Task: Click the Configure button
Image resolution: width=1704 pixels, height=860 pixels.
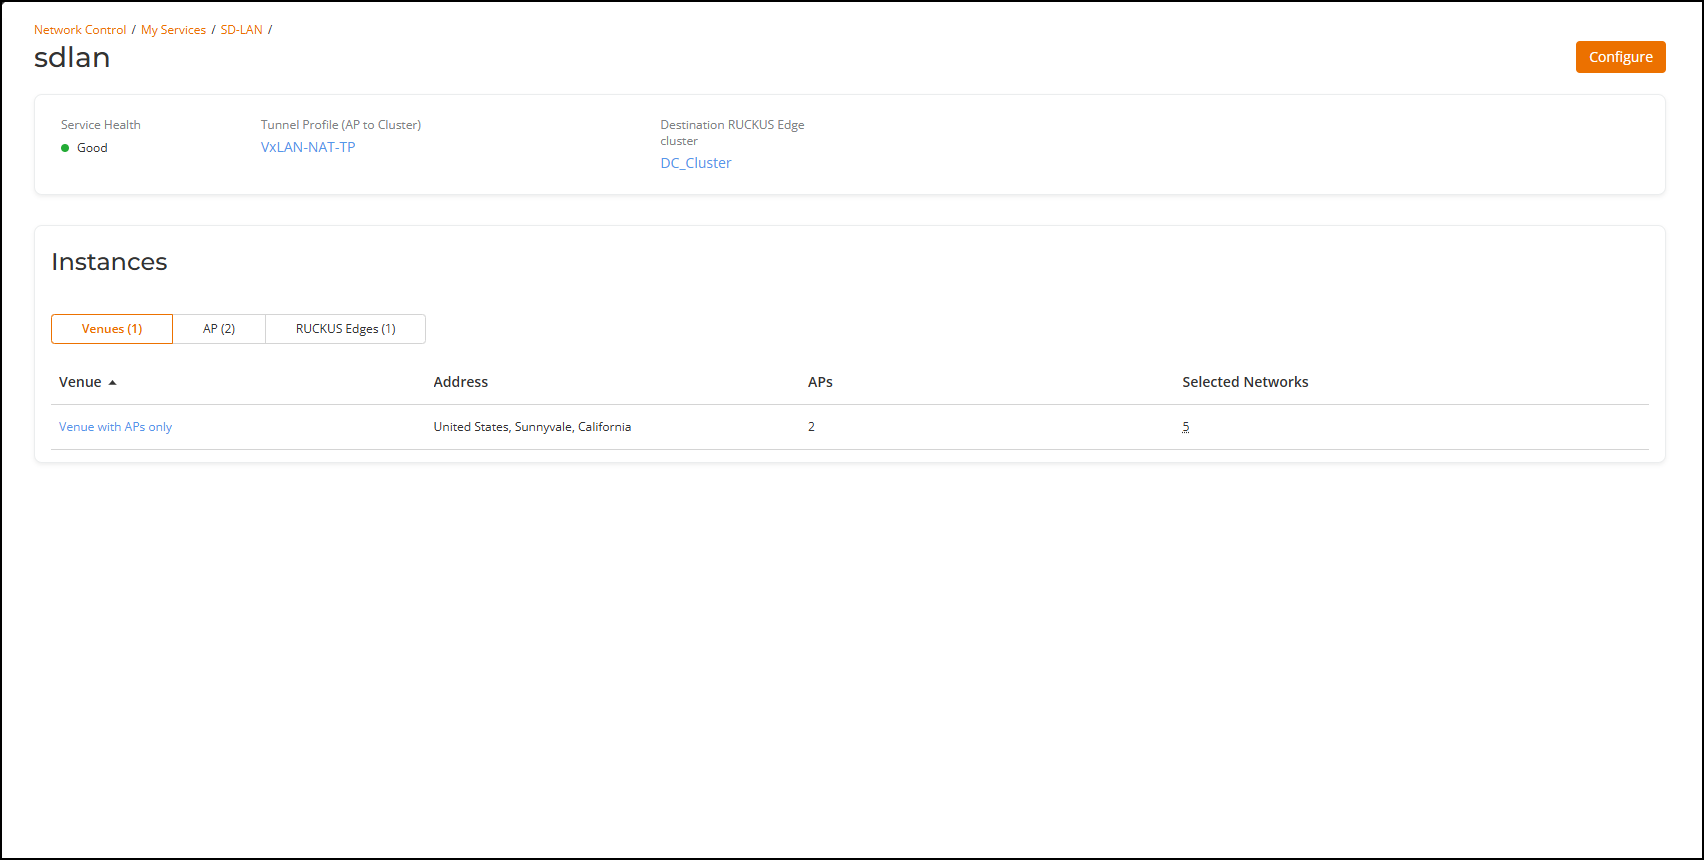Action: point(1620,57)
